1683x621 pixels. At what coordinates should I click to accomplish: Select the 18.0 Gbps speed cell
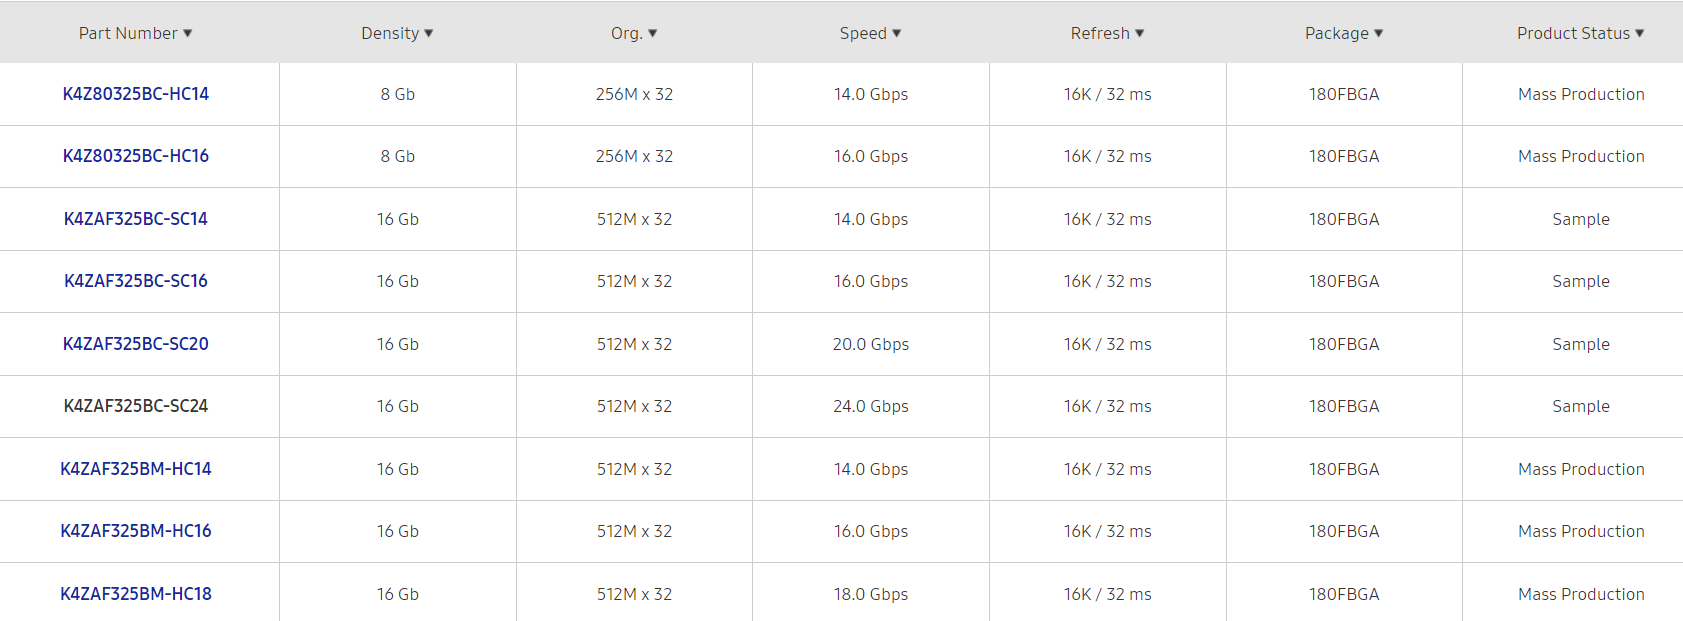(x=871, y=594)
